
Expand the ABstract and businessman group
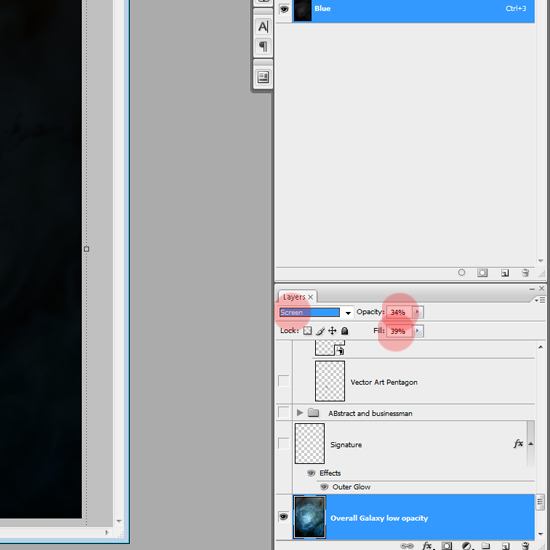click(300, 413)
